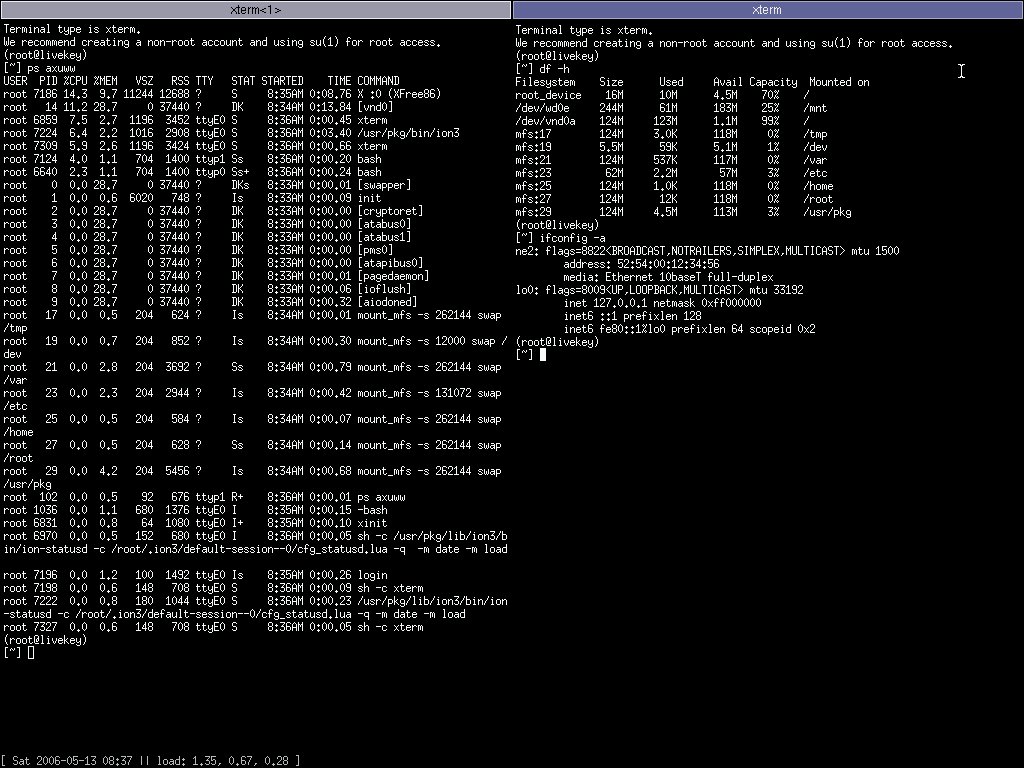Switch to the xterm<1> tab
Viewport: 1024px width, 768px height.
(256, 10)
